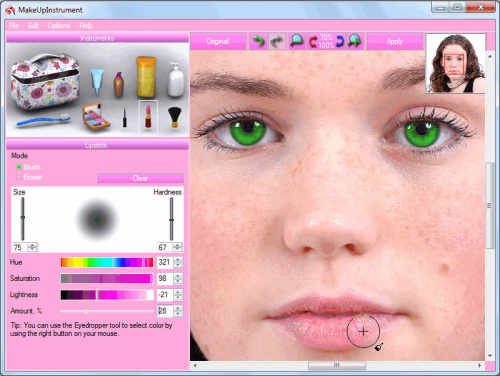Open the Edit menu
Image resolution: width=500 pixels, height=376 pixels.
[x=33, y=26]
